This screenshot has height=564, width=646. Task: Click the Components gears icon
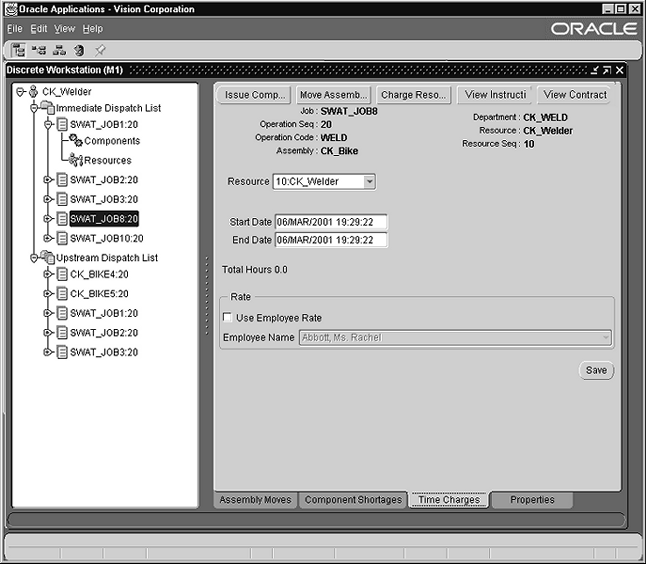pyautogui.click(x=76, y=140)
